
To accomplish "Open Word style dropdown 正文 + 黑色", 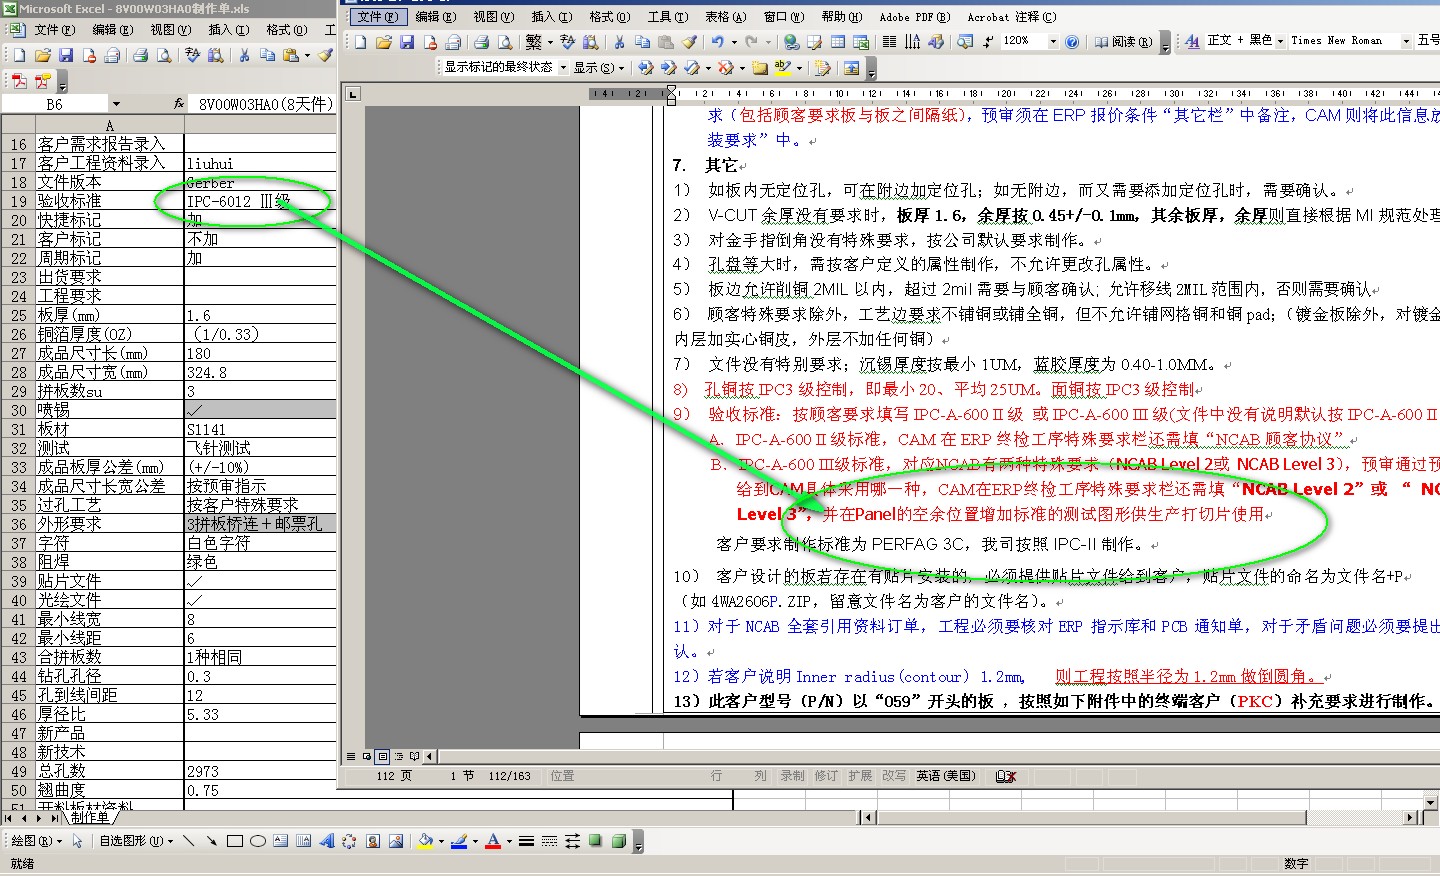I will [1280, 41].
